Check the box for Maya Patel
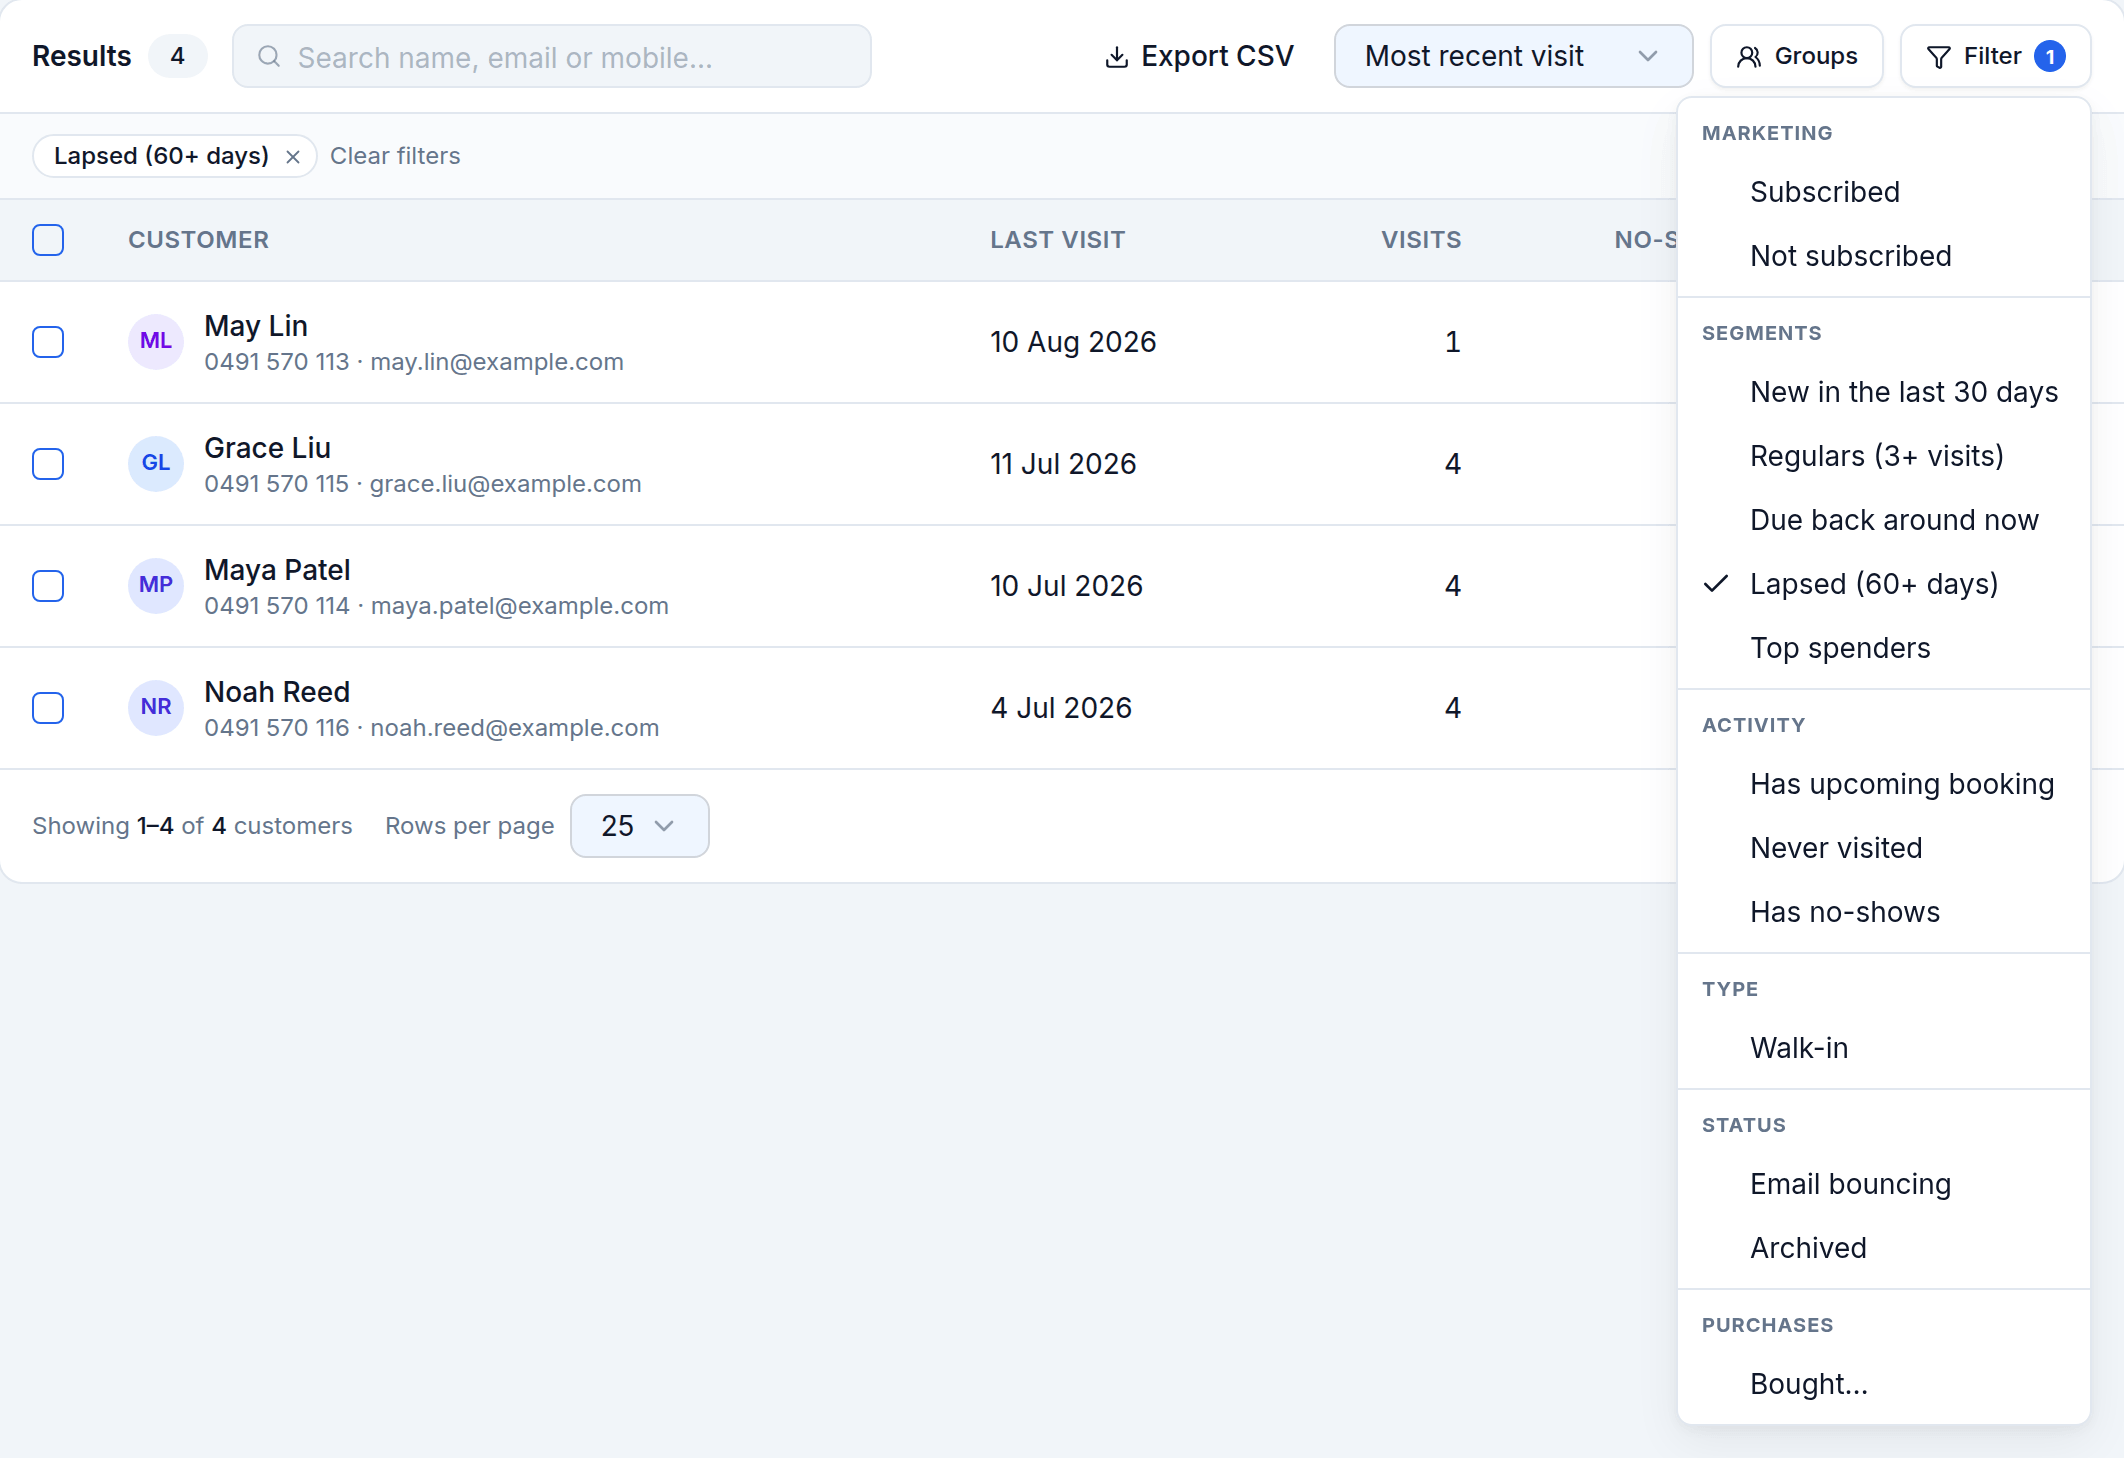Screen dimensions: 2124x1458 pos(48,586)
